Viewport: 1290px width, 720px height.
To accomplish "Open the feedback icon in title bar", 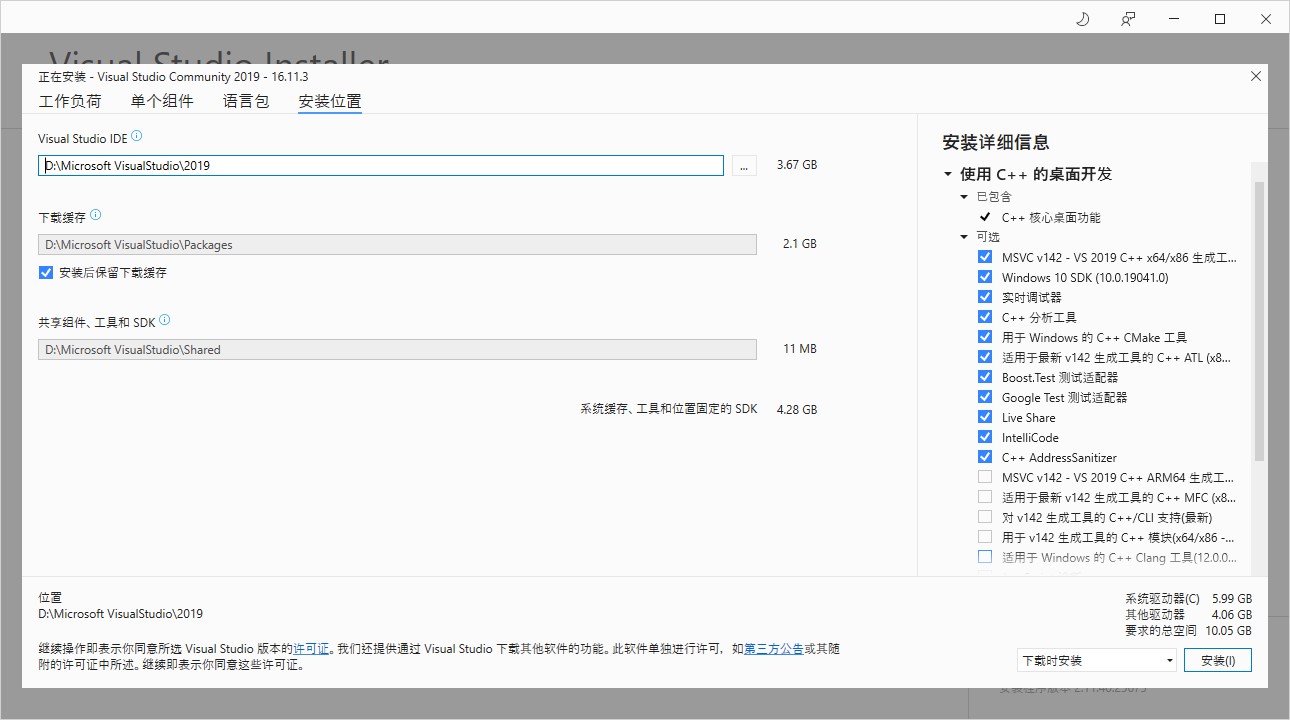I will click(1128, 18).
